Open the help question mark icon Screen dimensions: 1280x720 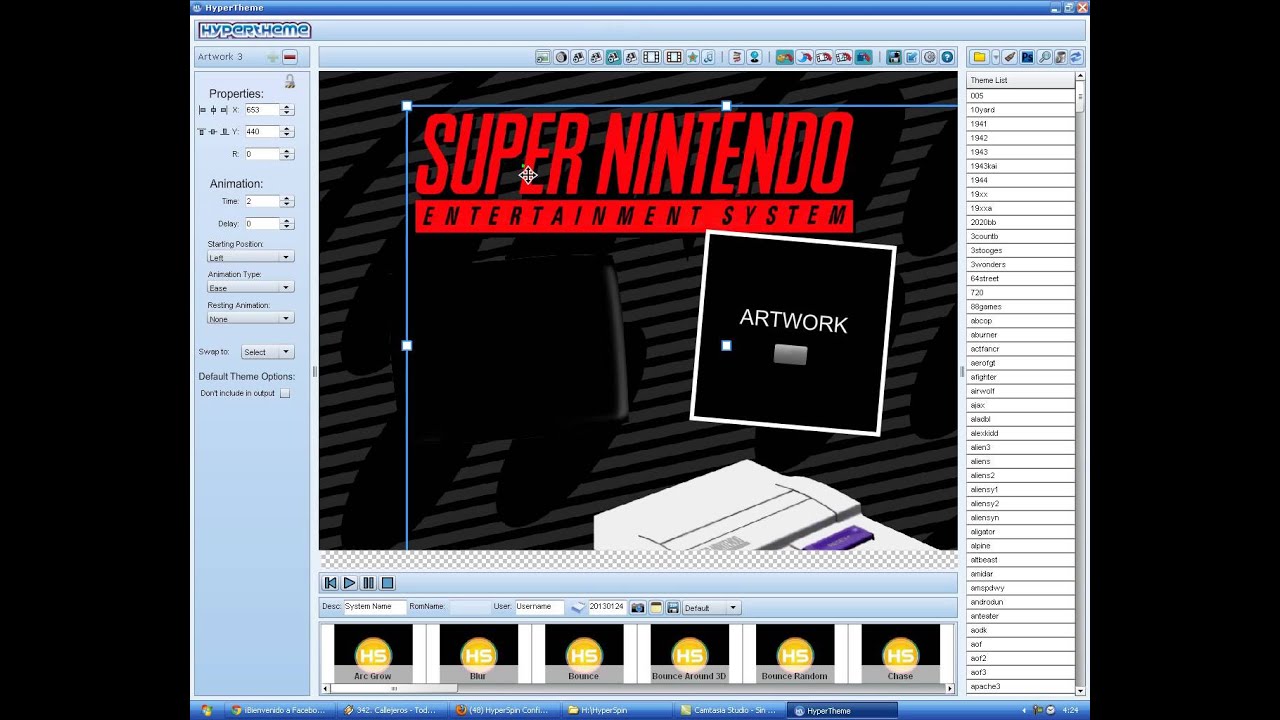(947, 57)
